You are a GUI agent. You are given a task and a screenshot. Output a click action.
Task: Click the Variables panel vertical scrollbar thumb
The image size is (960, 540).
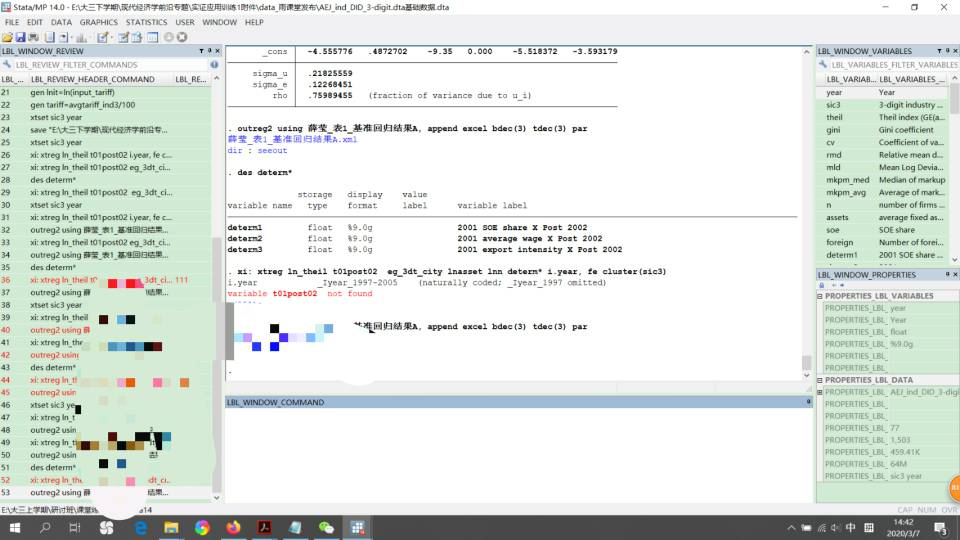tap(954, 98)
